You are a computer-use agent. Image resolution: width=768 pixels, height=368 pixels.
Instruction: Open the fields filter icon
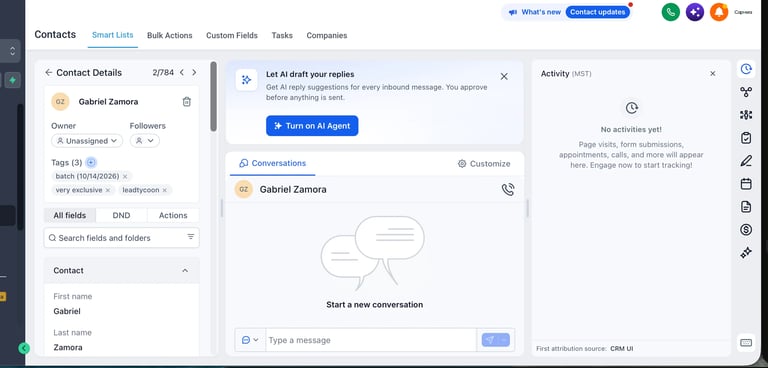click(191, 237)
